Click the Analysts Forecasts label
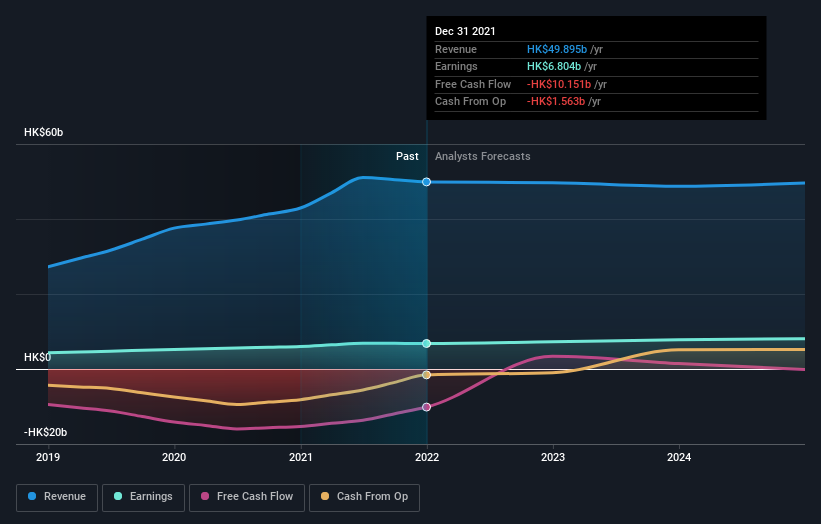The image size is (821, 524). (x=483, y=157)
